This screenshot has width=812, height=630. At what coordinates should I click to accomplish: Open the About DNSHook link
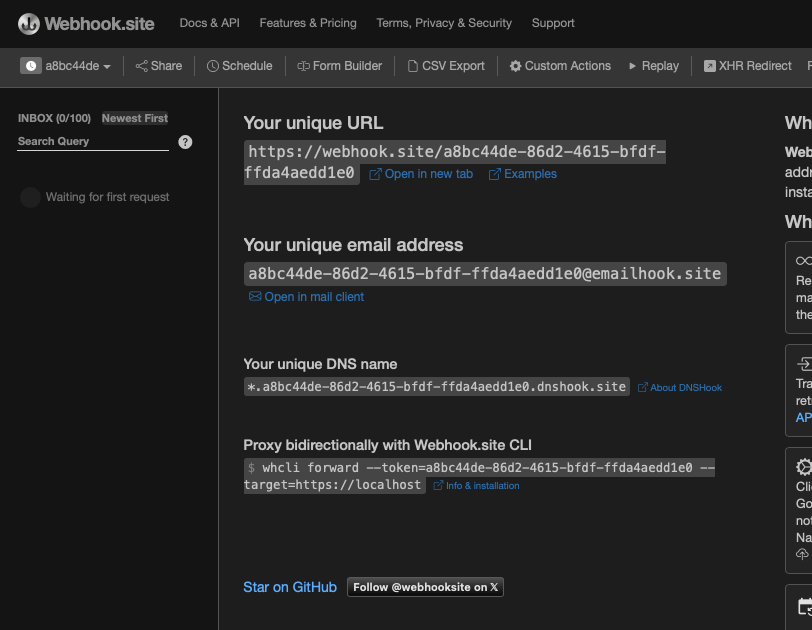(x=679, y=388)
